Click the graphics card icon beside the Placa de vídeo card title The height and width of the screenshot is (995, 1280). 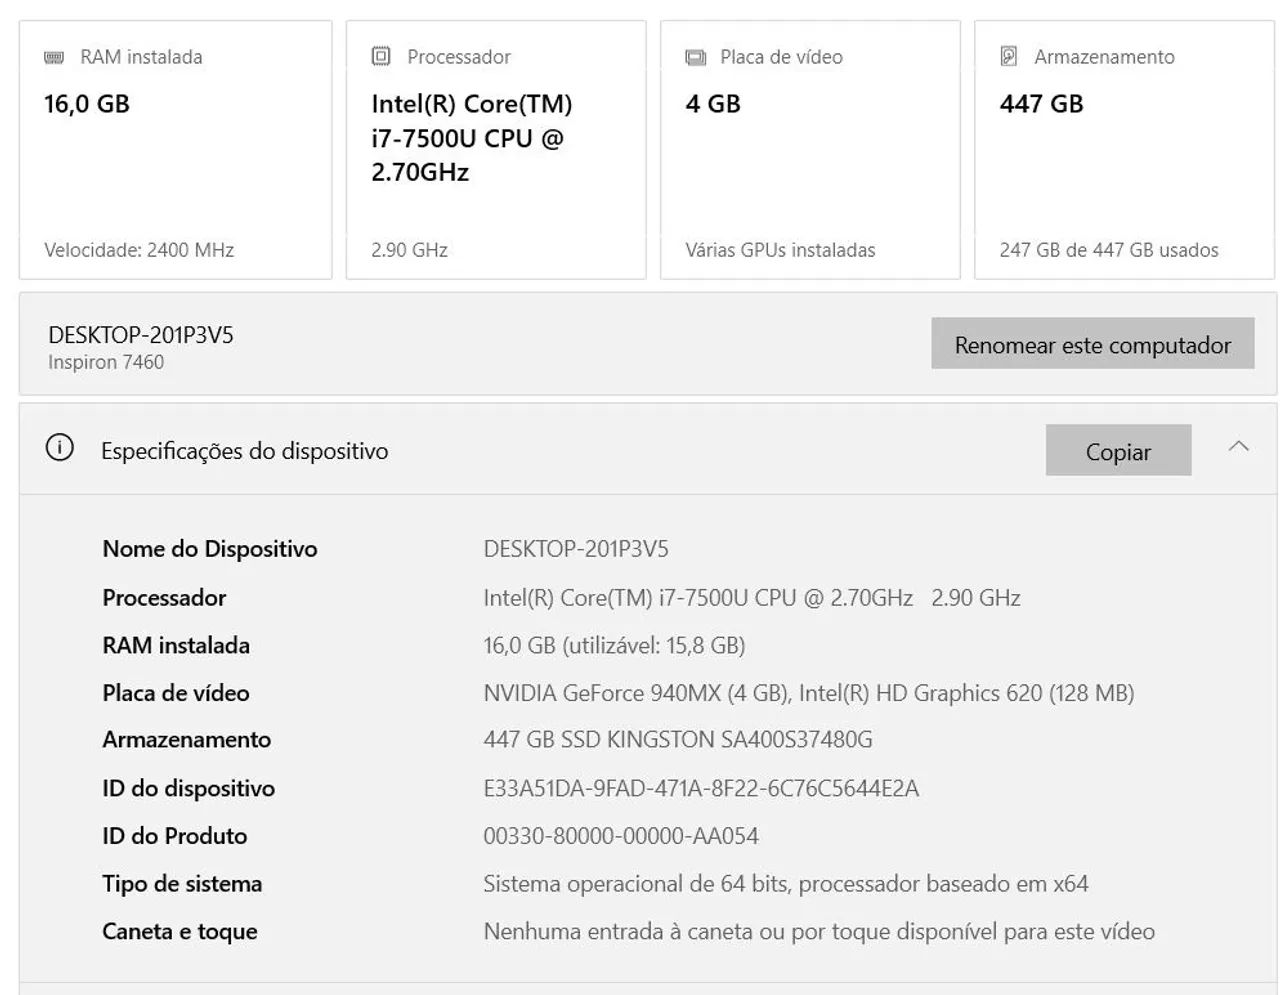[695, 57]
